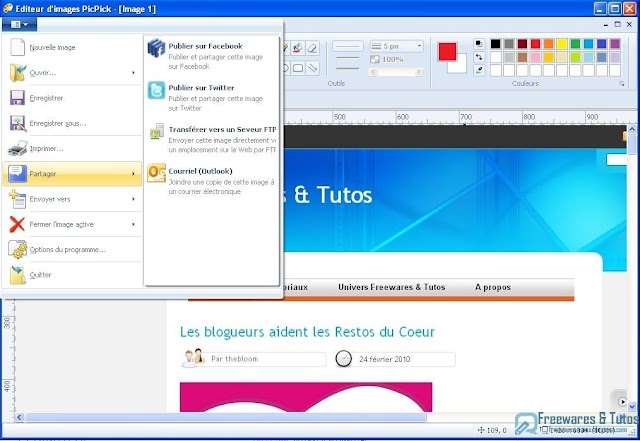Choose 'Options du programme...' menu entry
This screenshot has width=640, height=441.
pyautogui.click(x=73, y=249)
